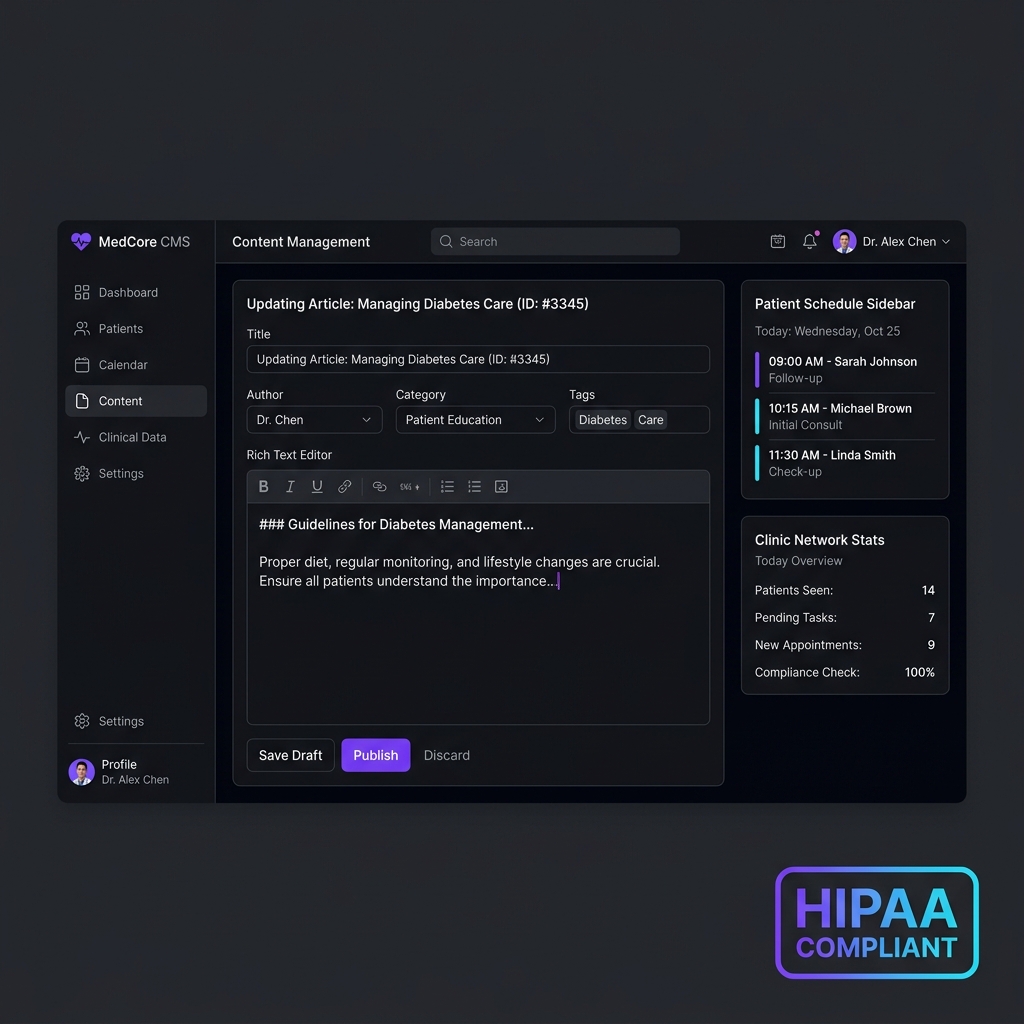Click the Pending Tasks row
1024x1024 pixels.
point(845,618)
